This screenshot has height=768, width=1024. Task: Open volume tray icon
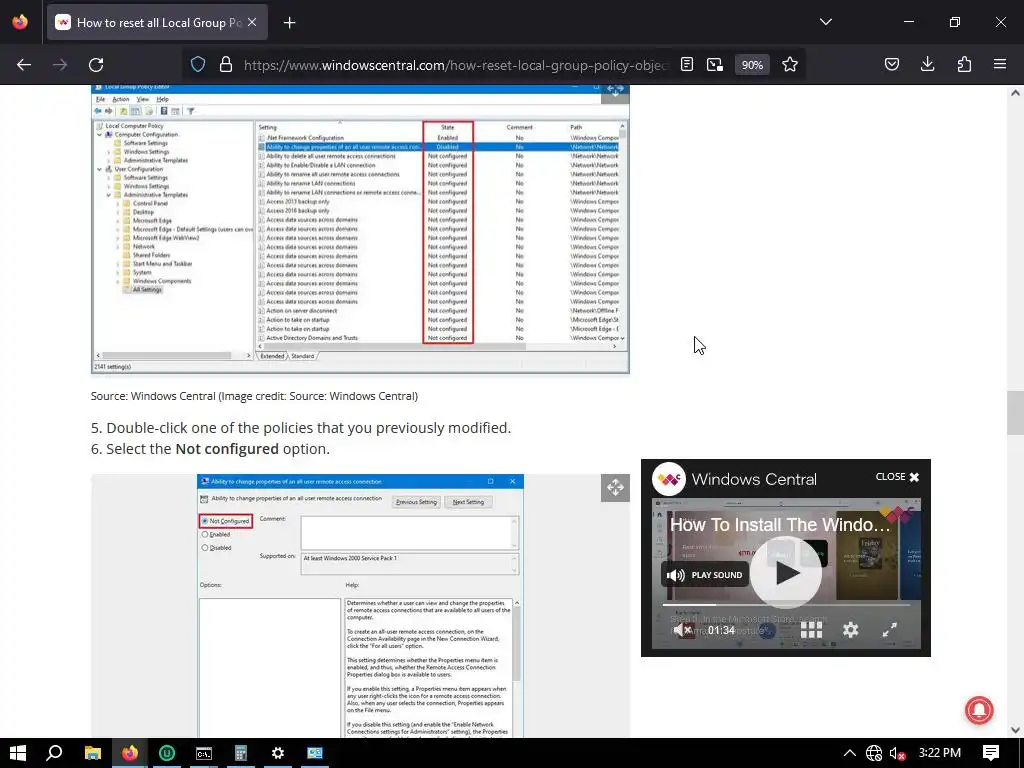898,753
